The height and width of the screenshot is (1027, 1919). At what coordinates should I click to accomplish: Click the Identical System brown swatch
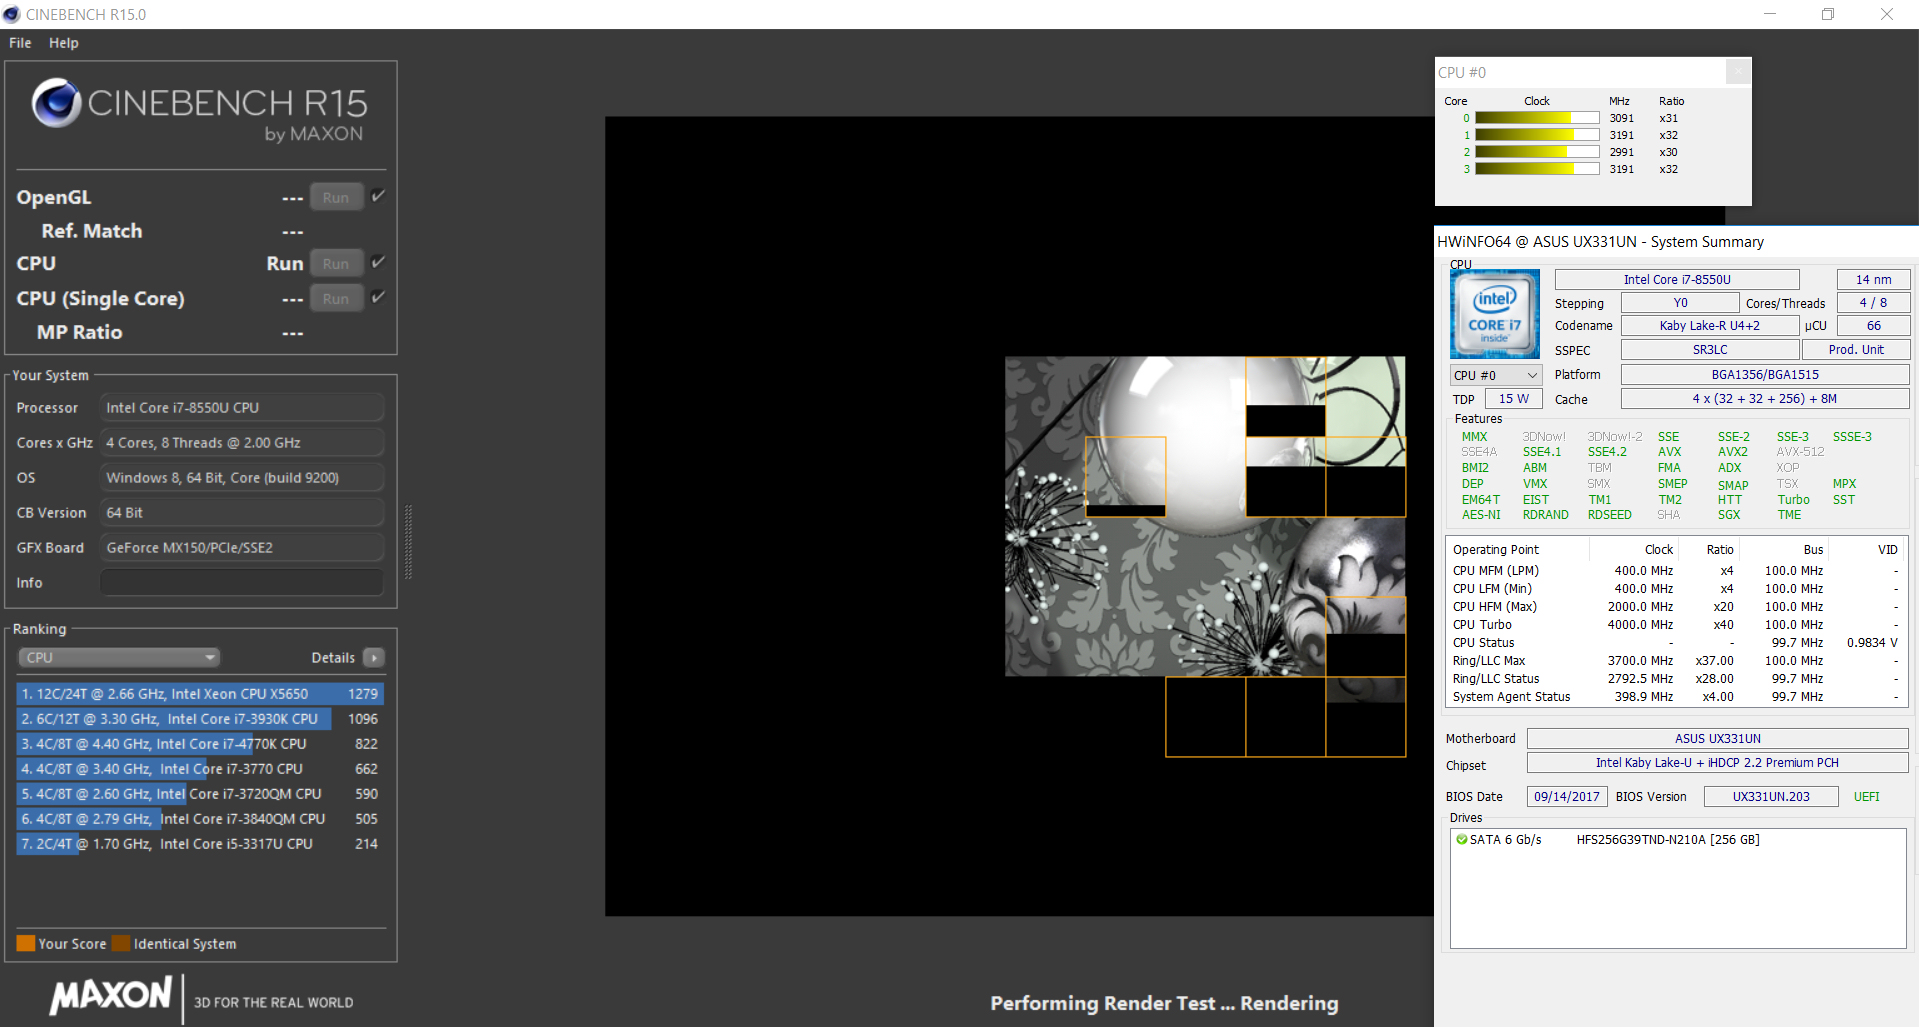121,943
